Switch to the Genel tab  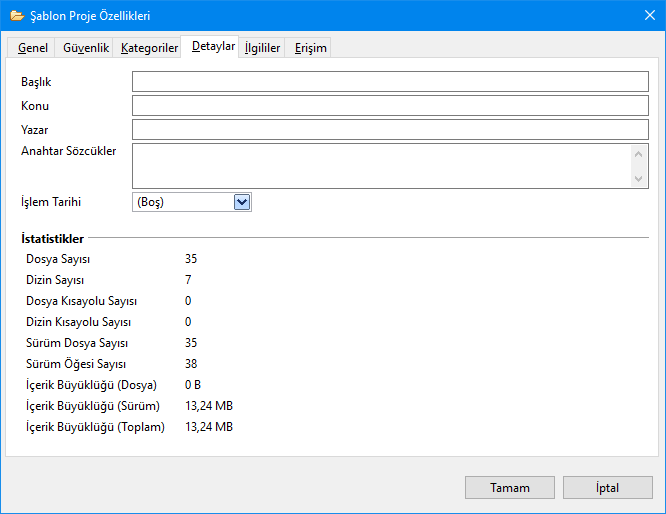coord(33,48)
